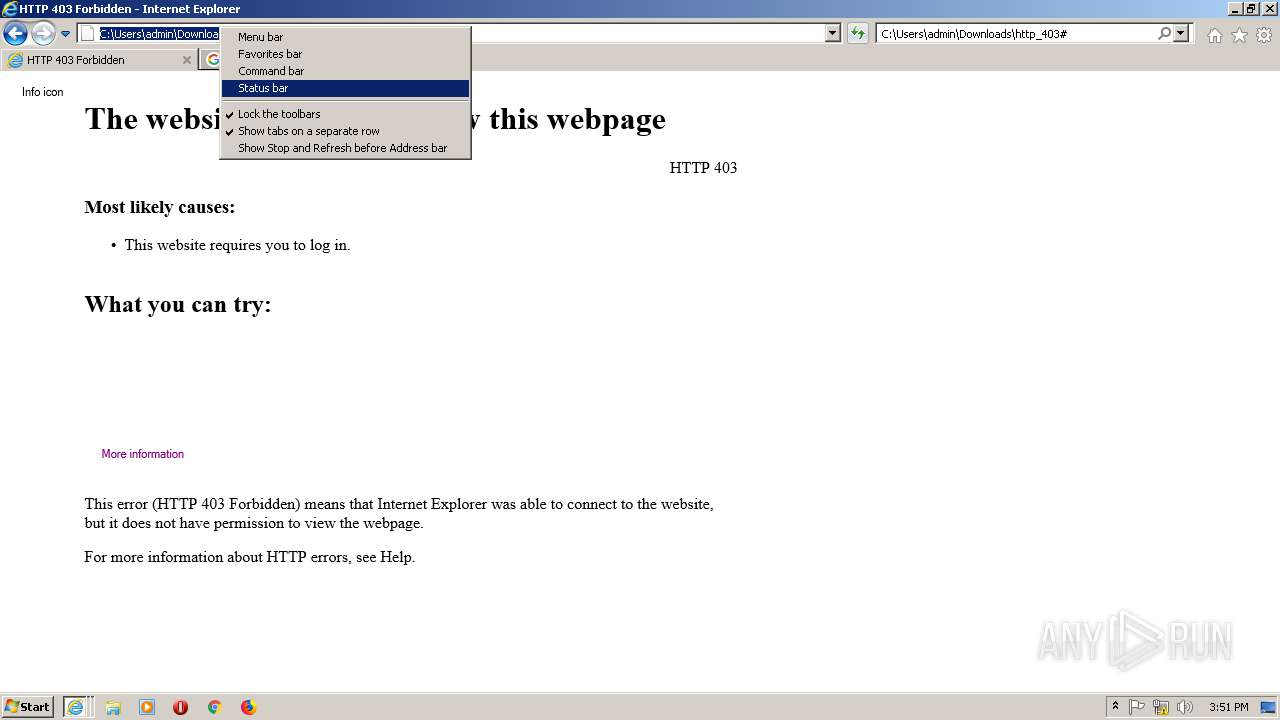Viewport: 1280px width, 720px height.
Task: Click the green Refresh icon
Action: (858, 34)
